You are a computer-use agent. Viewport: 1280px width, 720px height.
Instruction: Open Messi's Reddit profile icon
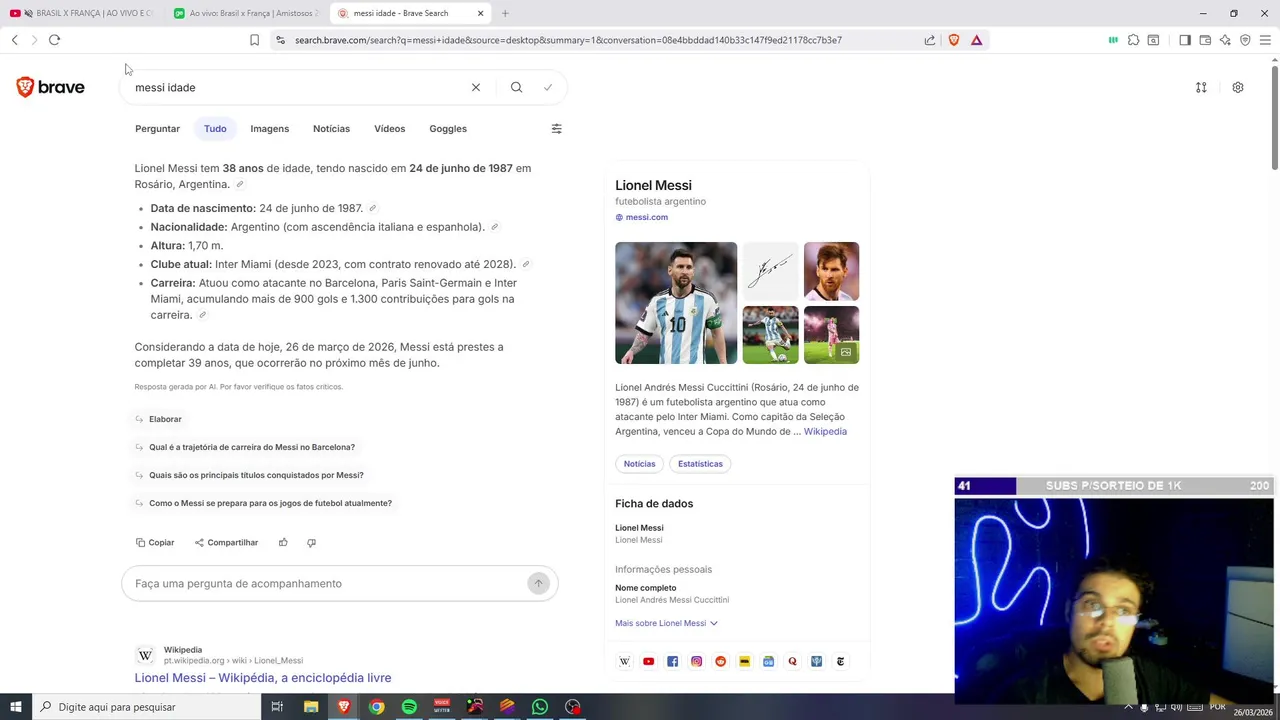tap(720, 661)
